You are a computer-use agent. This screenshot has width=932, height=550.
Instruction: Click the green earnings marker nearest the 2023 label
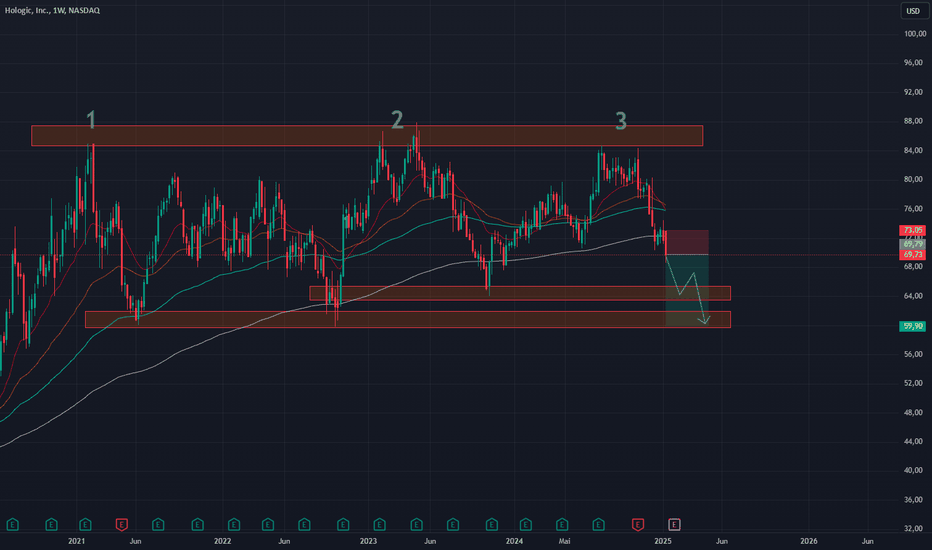pos(379,524)
